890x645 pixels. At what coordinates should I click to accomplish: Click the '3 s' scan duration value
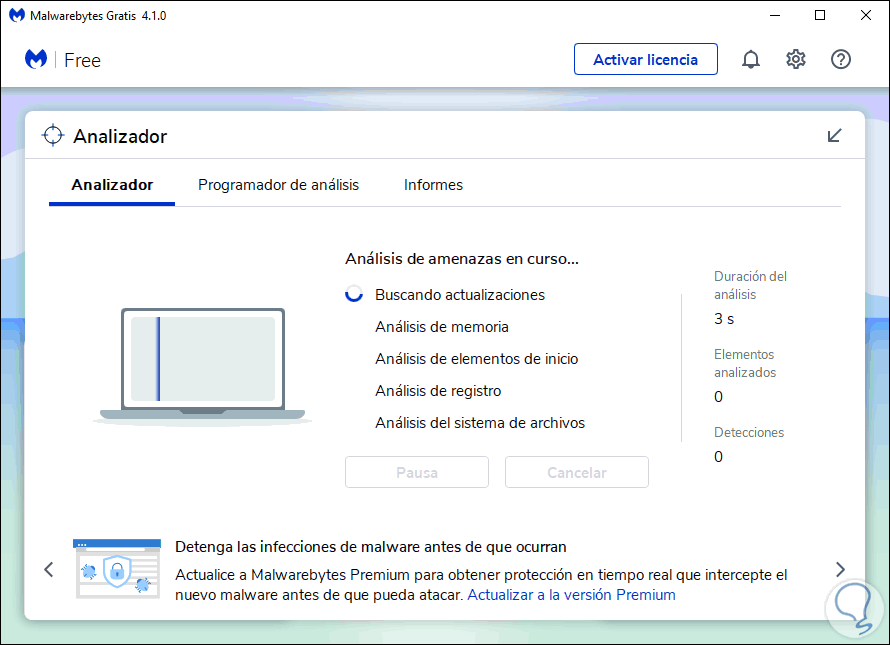724,319
